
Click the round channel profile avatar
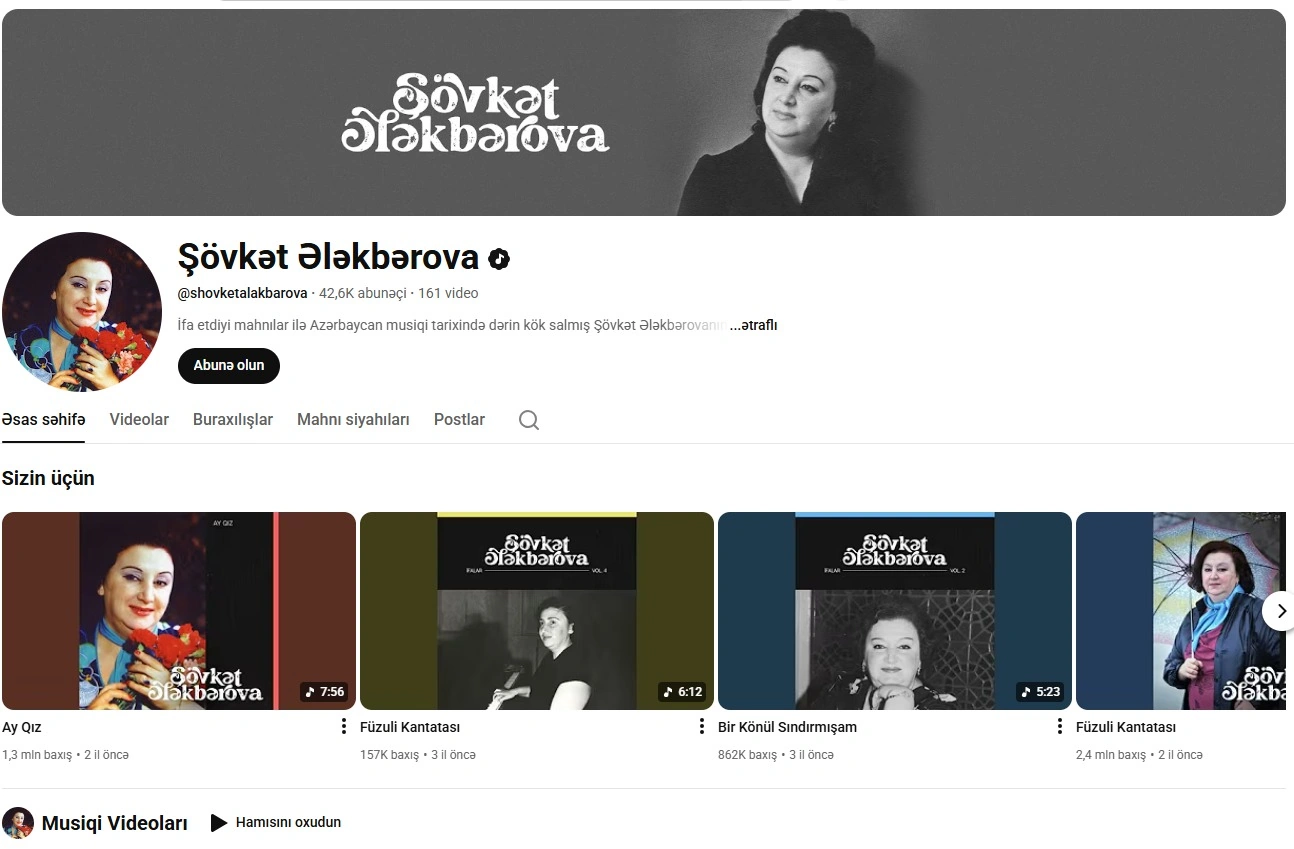pos(82,312)
